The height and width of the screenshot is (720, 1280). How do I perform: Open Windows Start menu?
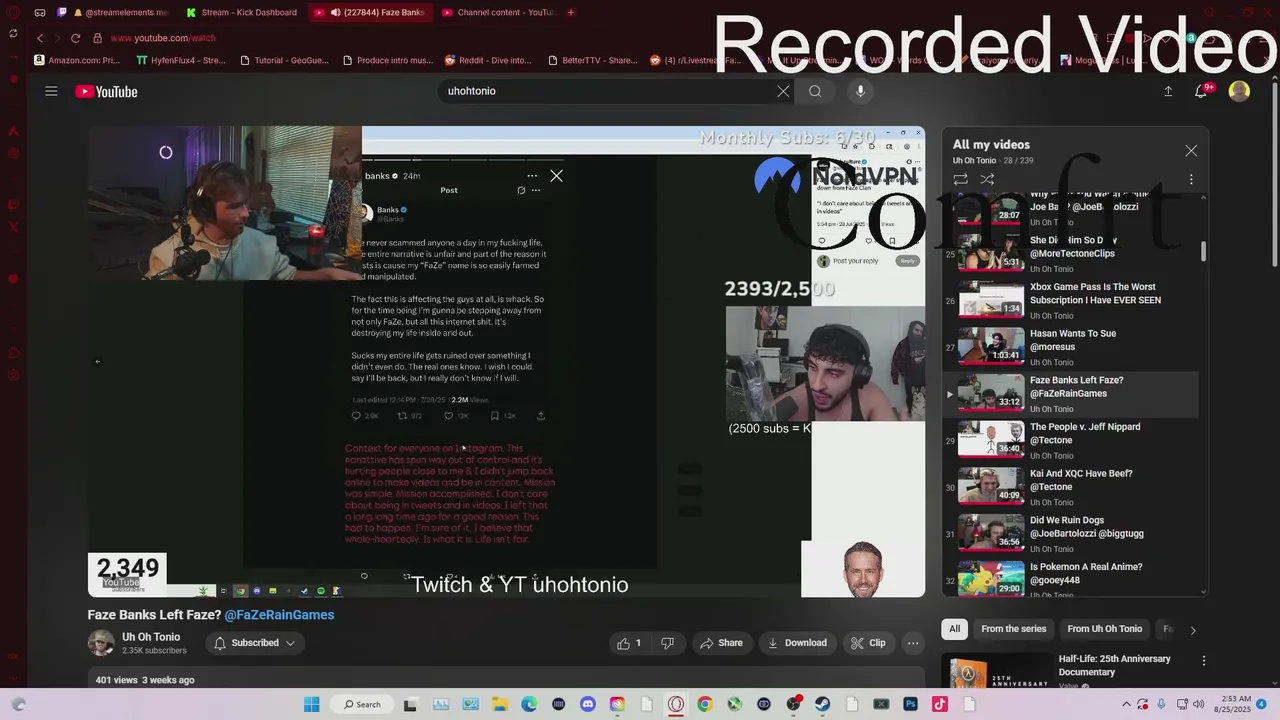[x=311, y=704]
